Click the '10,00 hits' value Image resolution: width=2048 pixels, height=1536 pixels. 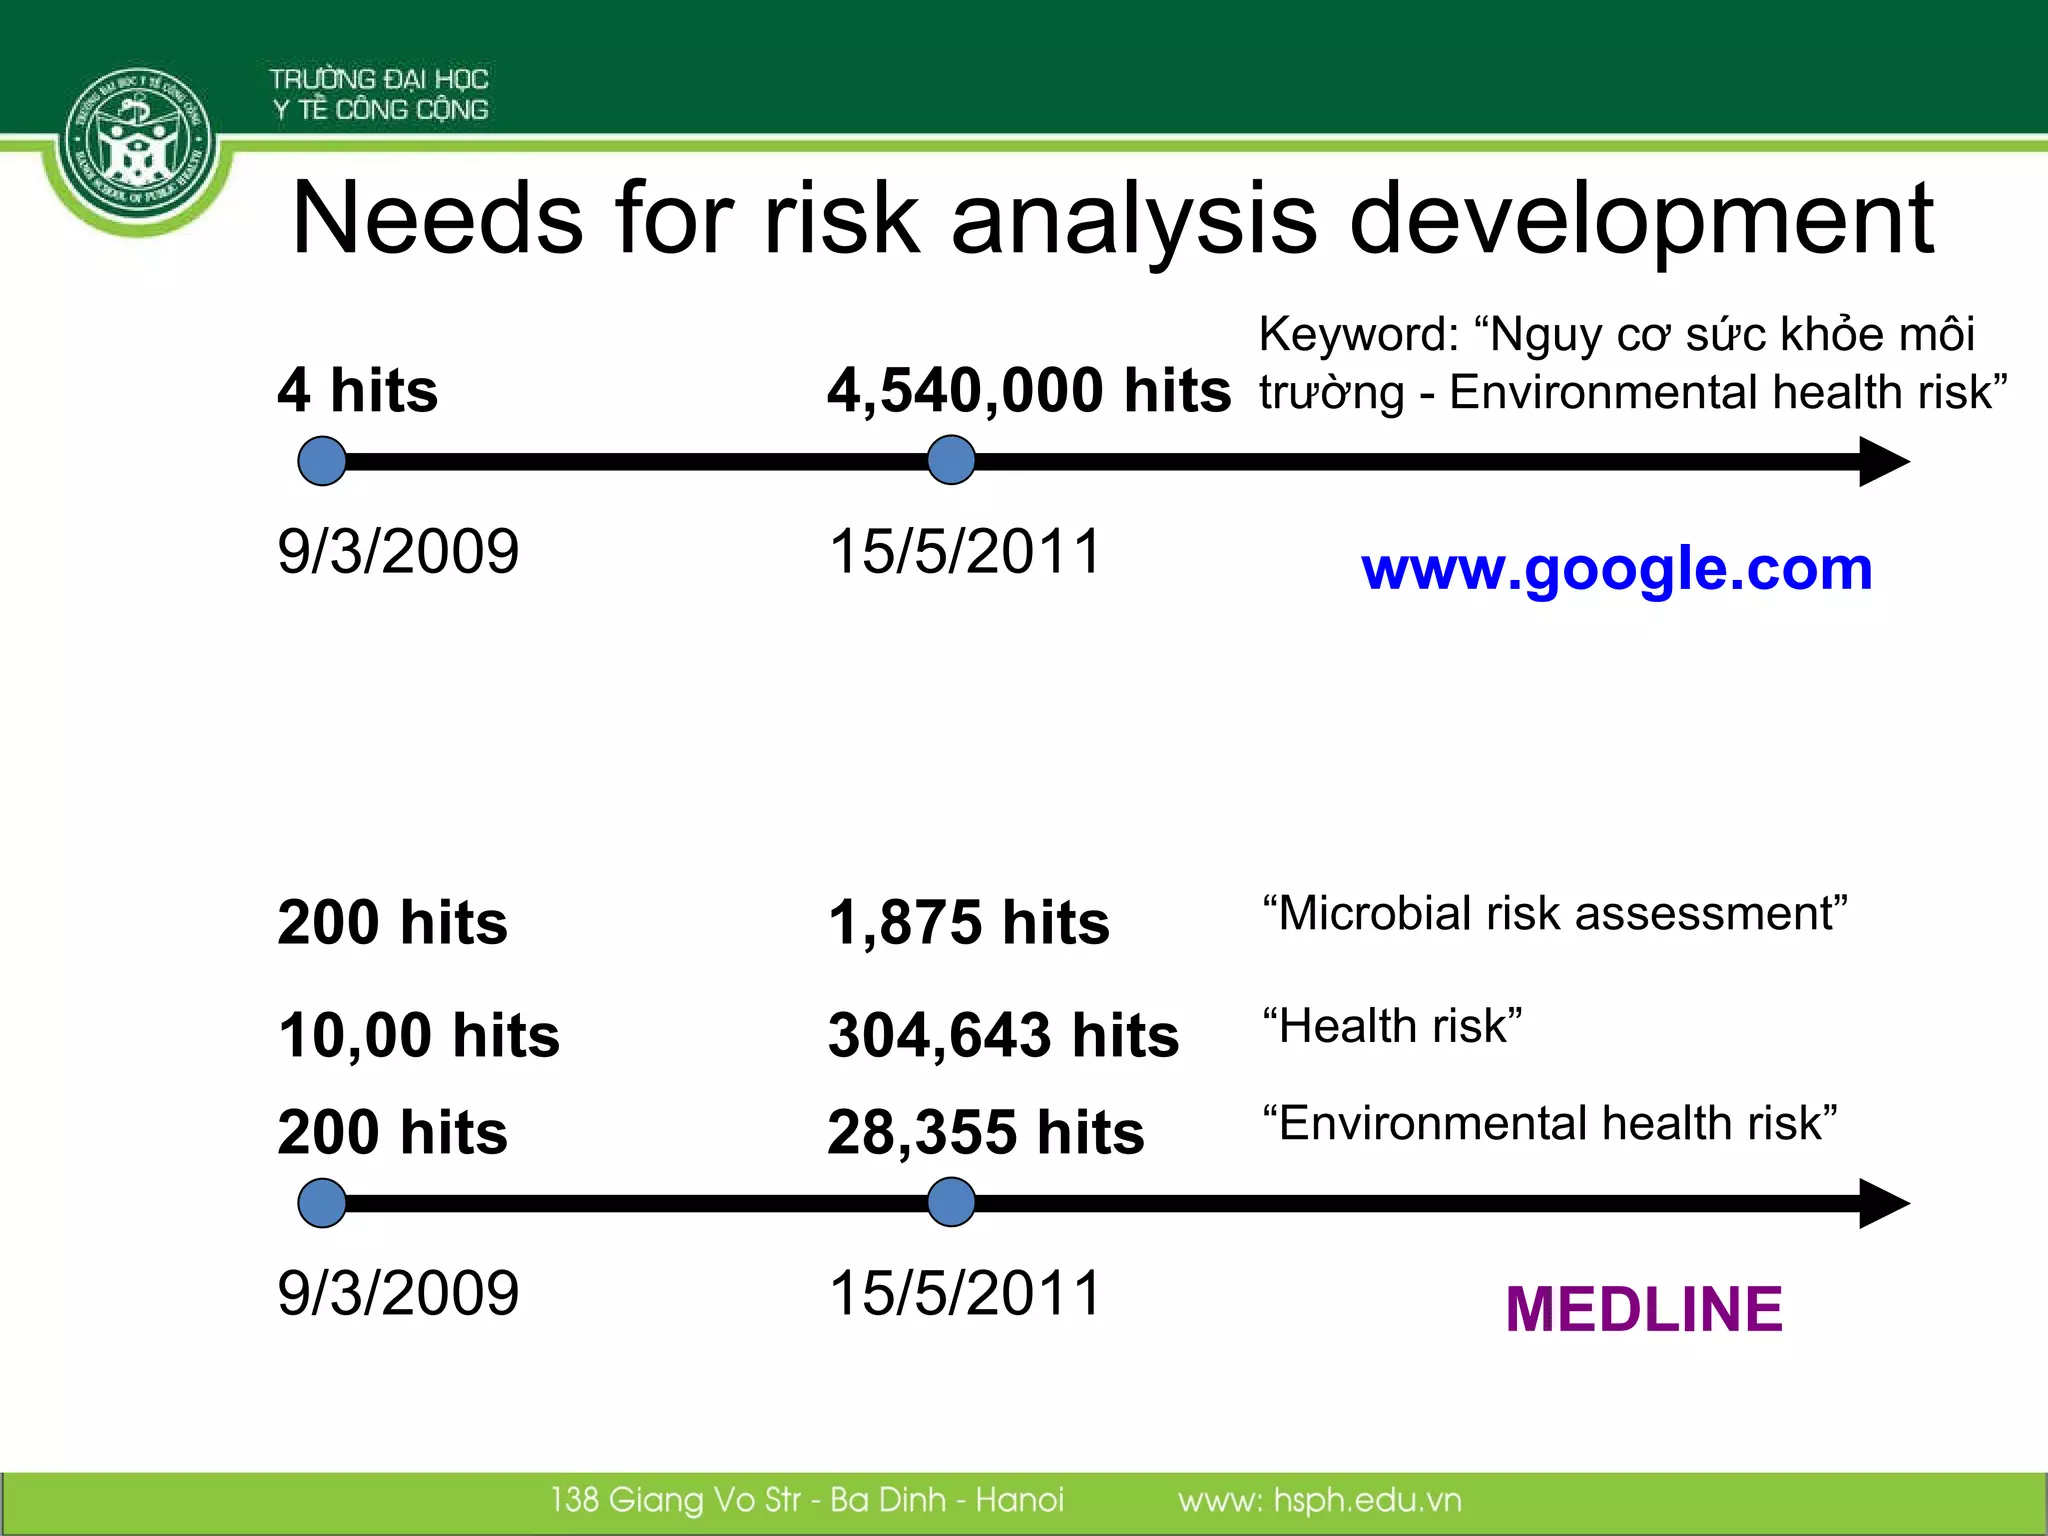(x=419, y=1035)
